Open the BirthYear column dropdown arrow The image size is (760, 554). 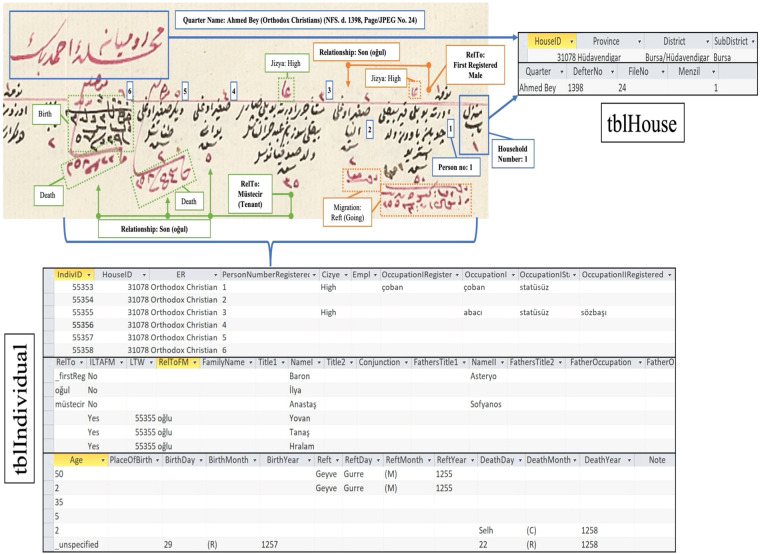click(x=309, y=460)
